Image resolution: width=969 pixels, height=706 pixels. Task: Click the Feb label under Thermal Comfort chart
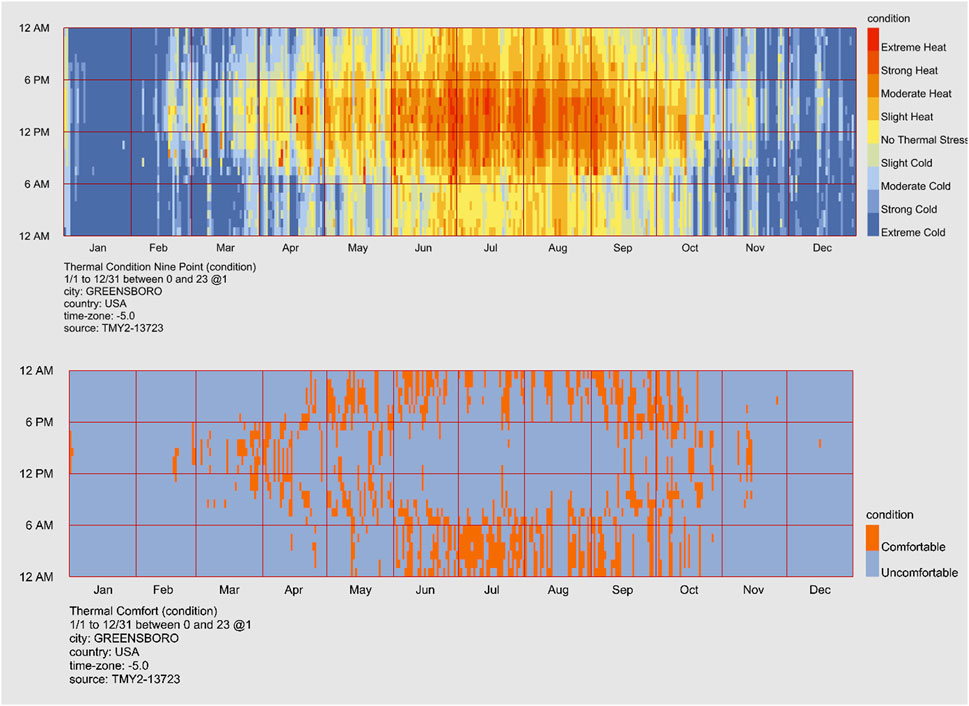(x=163, y=590)
